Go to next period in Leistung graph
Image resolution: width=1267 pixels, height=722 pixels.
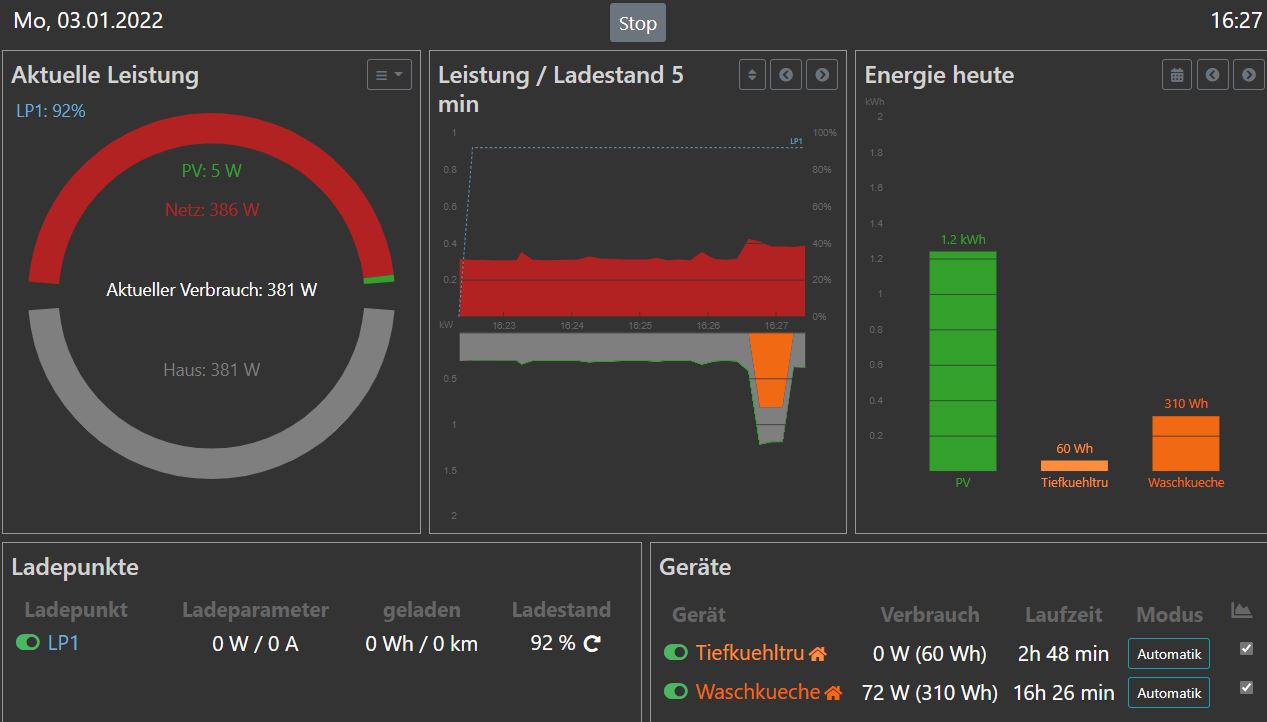[x=822, y=75]
